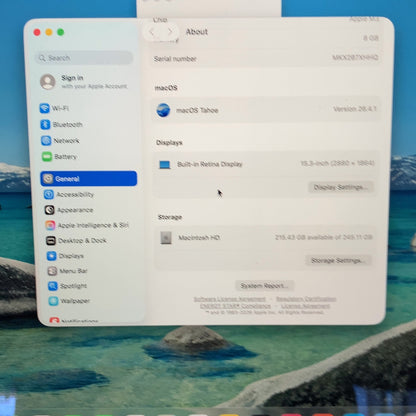Screen dimensions: 416x416
Task: Click the Search field in sidebar
Action: [x=84, y=58]
